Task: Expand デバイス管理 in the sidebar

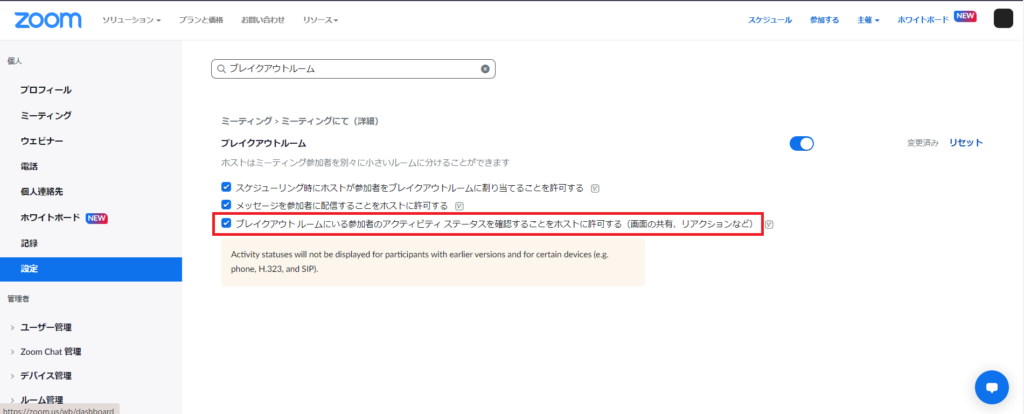Action: (x=60, y=375)
